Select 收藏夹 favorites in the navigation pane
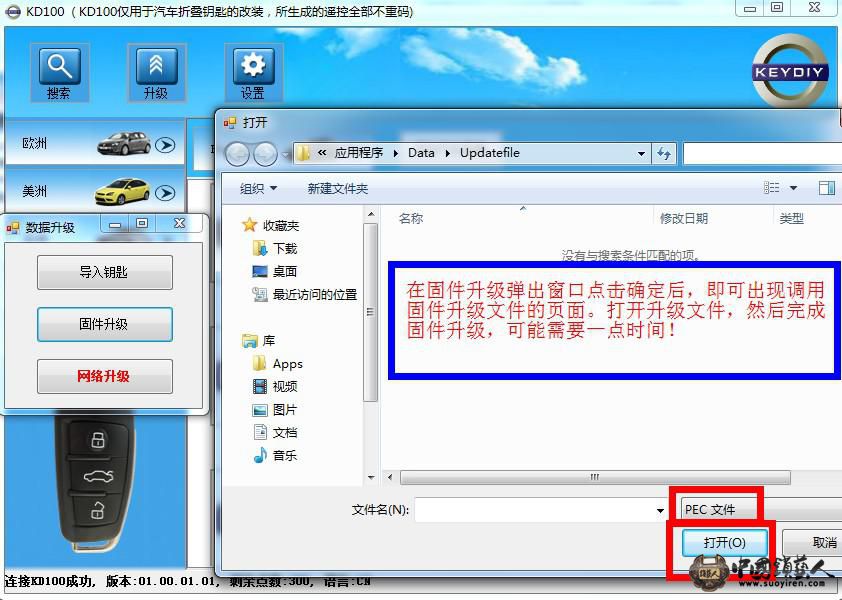 pyautogui.click(x=270, y=226)
